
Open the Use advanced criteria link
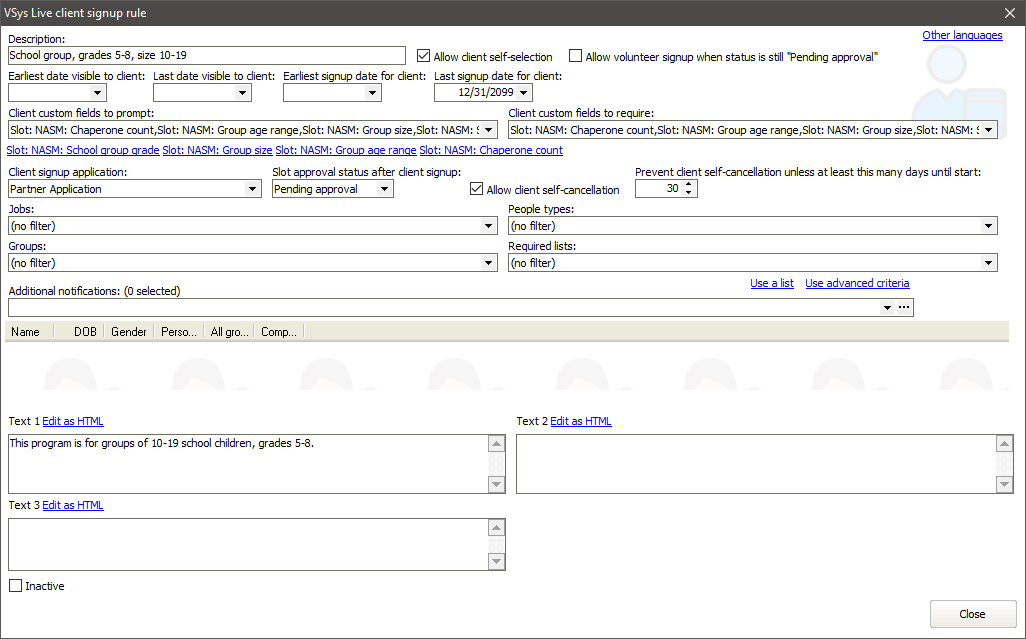click(857, 283)
